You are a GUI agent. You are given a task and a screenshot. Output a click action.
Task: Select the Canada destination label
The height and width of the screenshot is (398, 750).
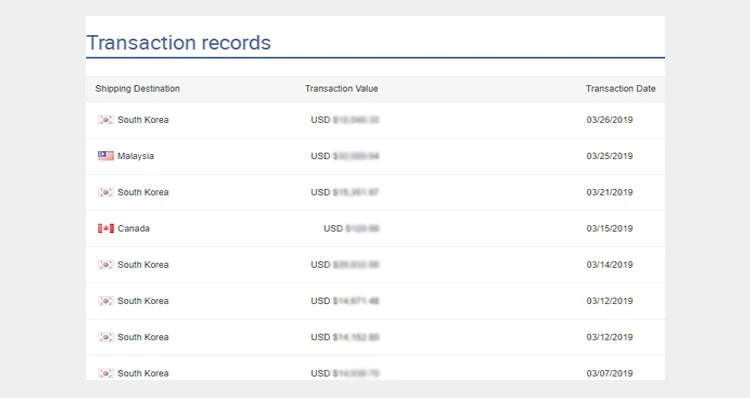(x=133, y=229)
